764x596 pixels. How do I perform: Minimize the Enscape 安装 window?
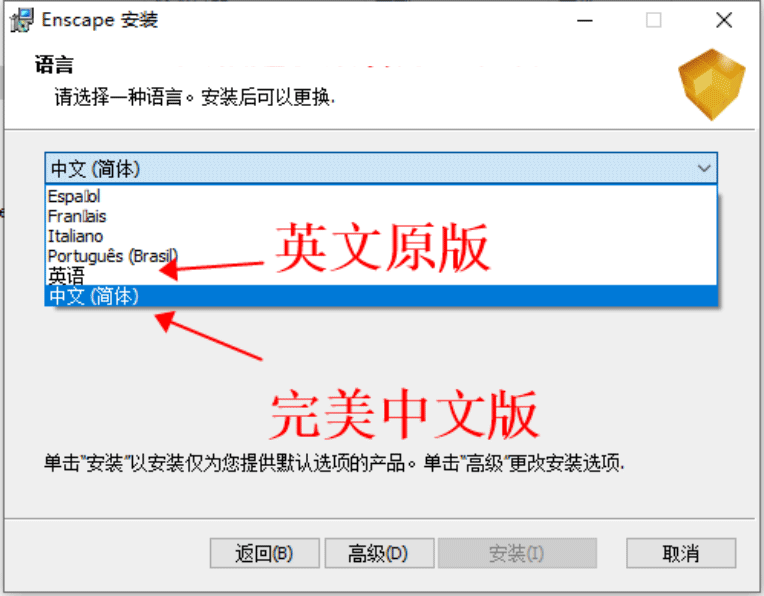point(585,20)
